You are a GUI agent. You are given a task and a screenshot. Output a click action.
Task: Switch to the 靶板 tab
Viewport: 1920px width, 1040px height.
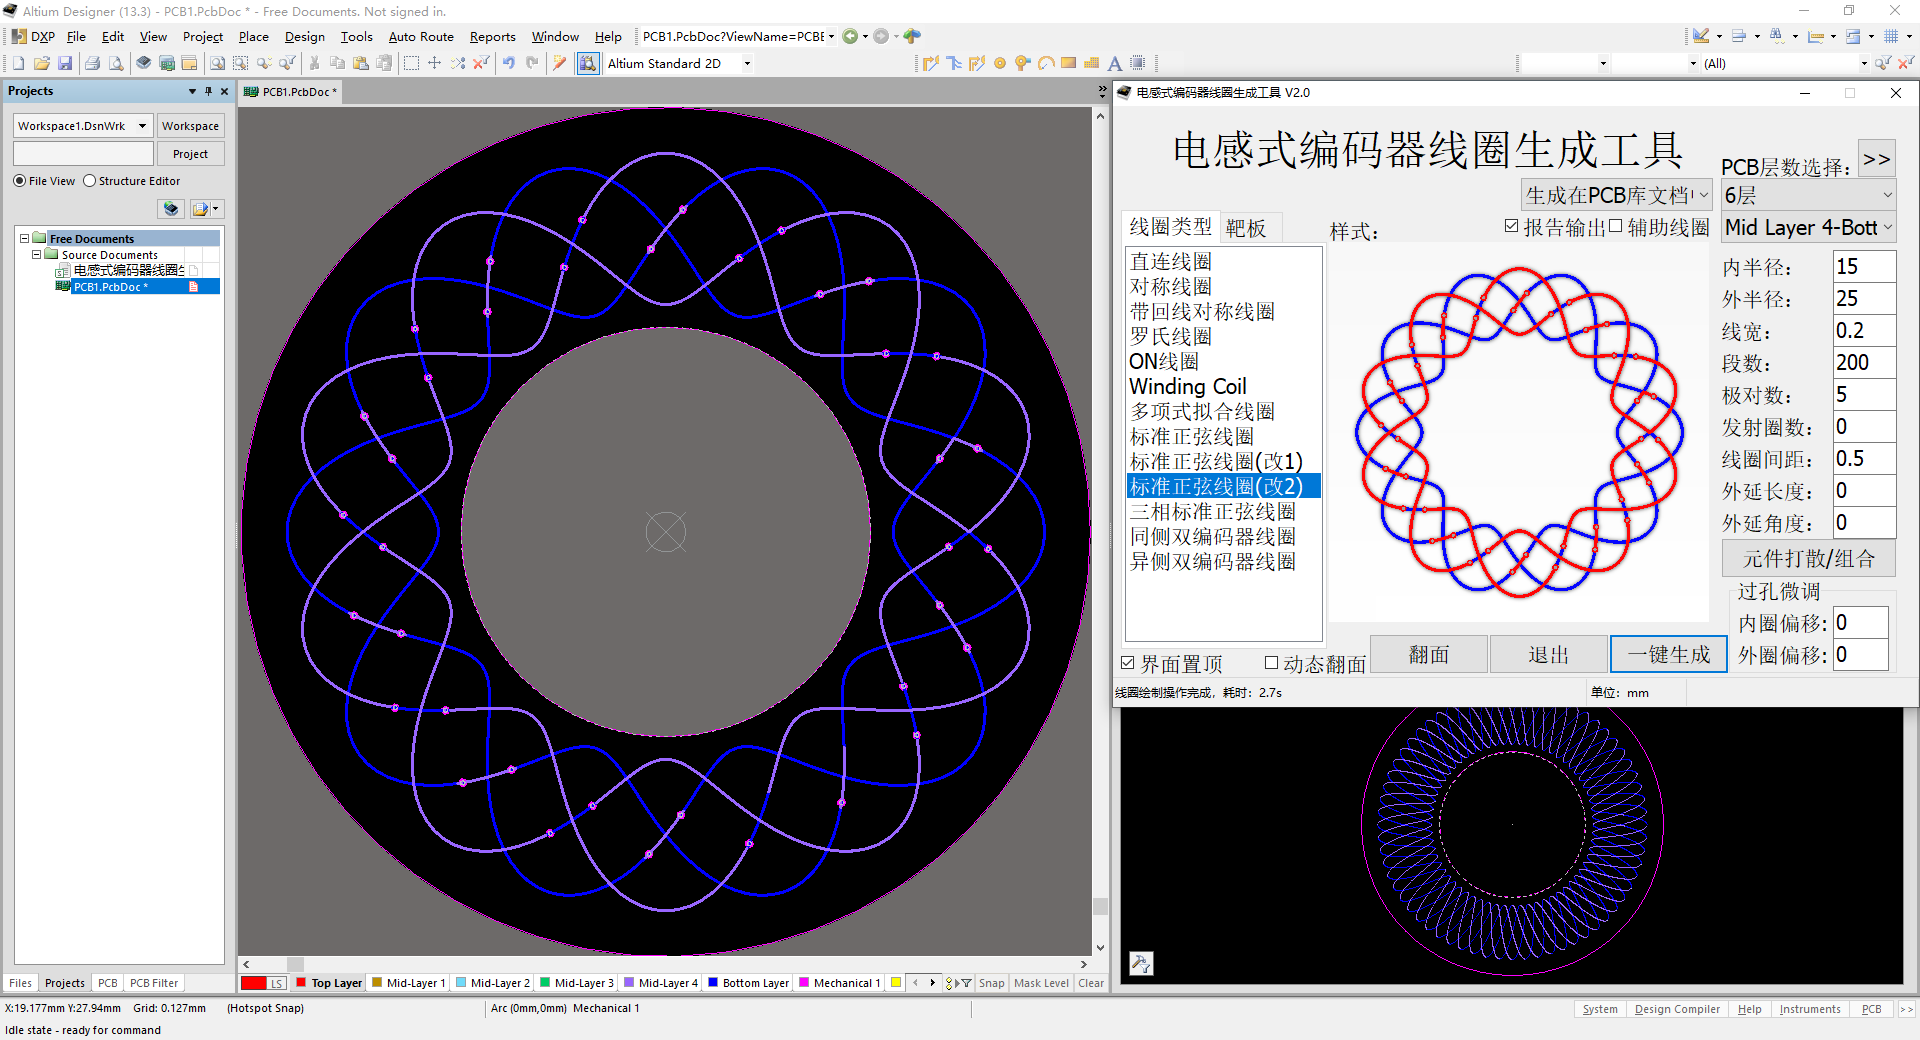1246,228
